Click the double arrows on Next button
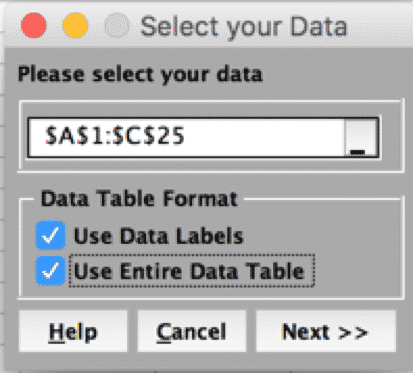The width and height of the screenshot is (413, 373). [x=353, y=332]
